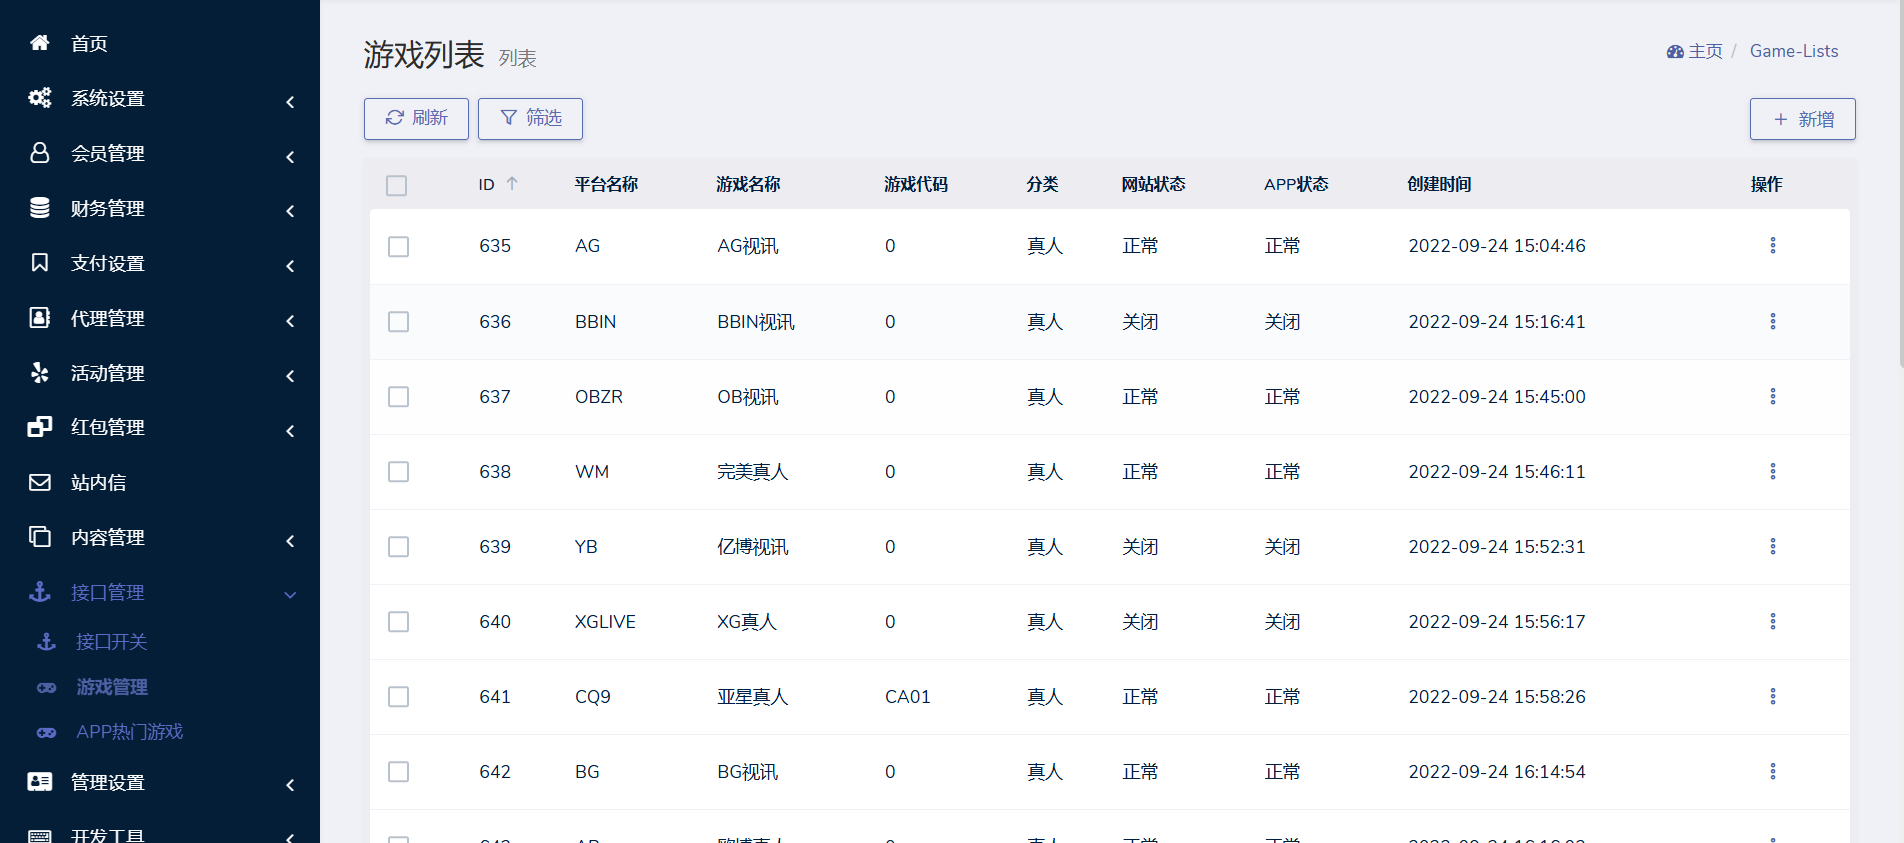Click the database icon for 财务管理
This screenshot has height=843, width=1904.
click(x=40, y=208)
